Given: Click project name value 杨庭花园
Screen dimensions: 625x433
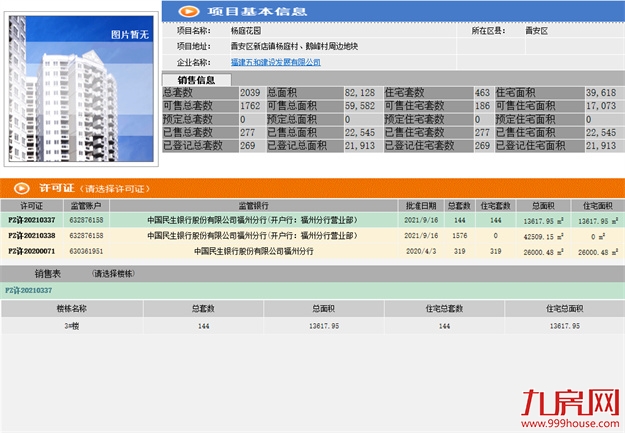Looking at the screenshot, I should pyautogui.click(x=246, y=31).
